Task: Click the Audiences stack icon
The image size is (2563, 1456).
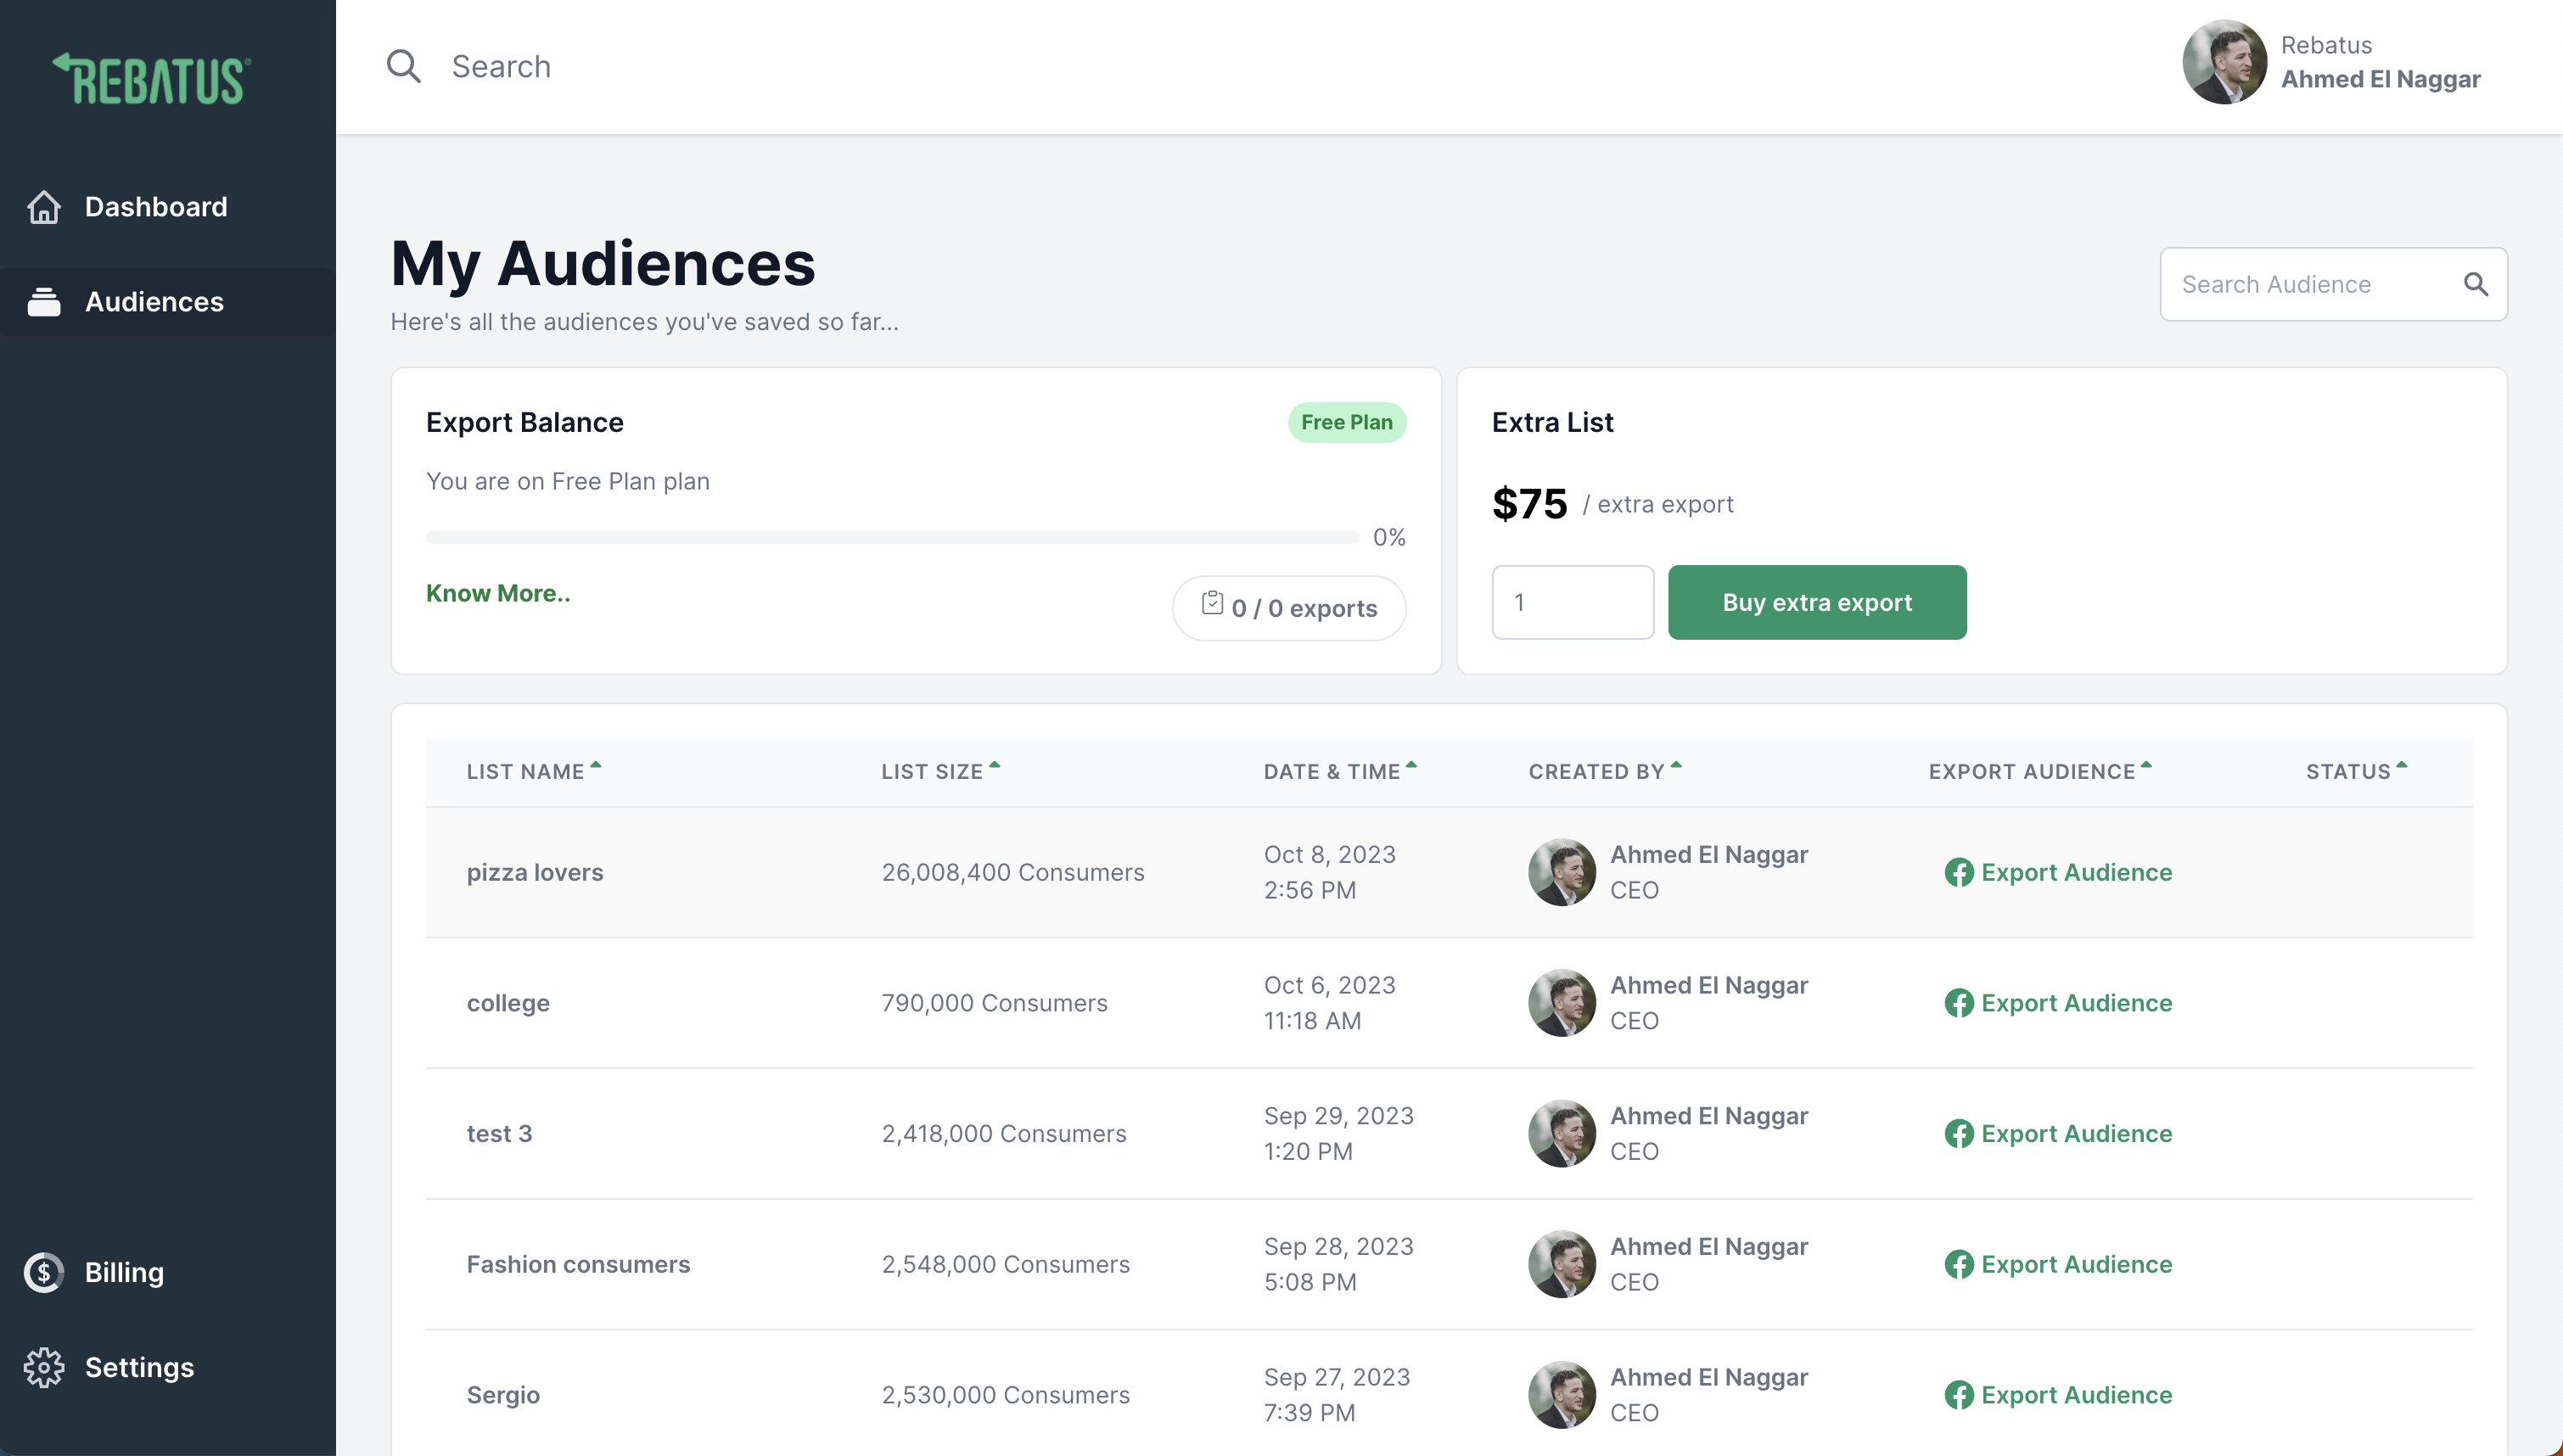Action: (x=44, y=302)
